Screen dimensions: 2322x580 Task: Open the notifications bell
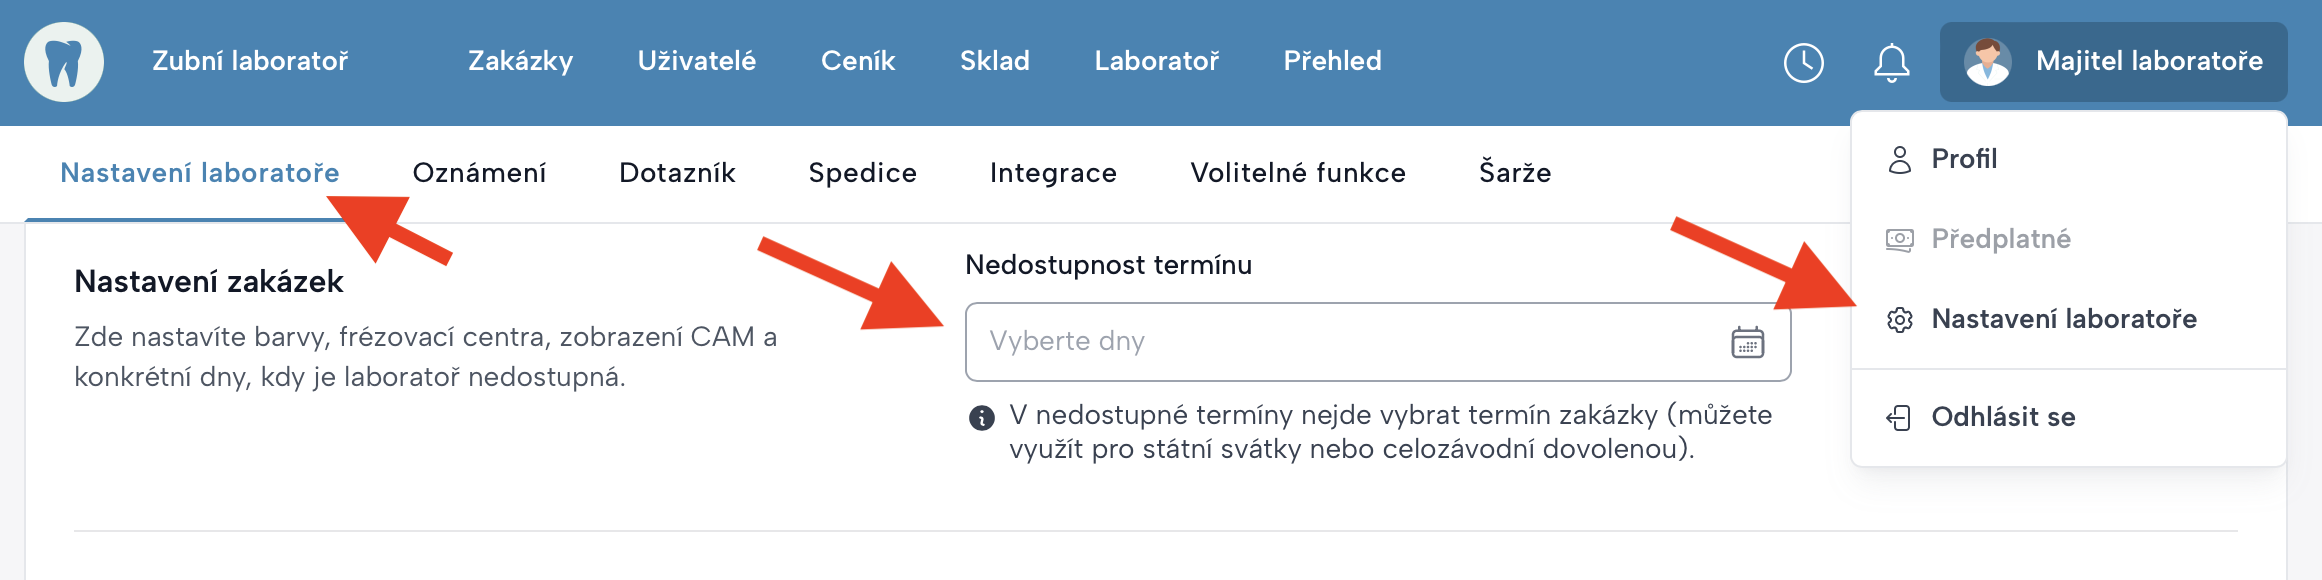(x=1891, y=63)
